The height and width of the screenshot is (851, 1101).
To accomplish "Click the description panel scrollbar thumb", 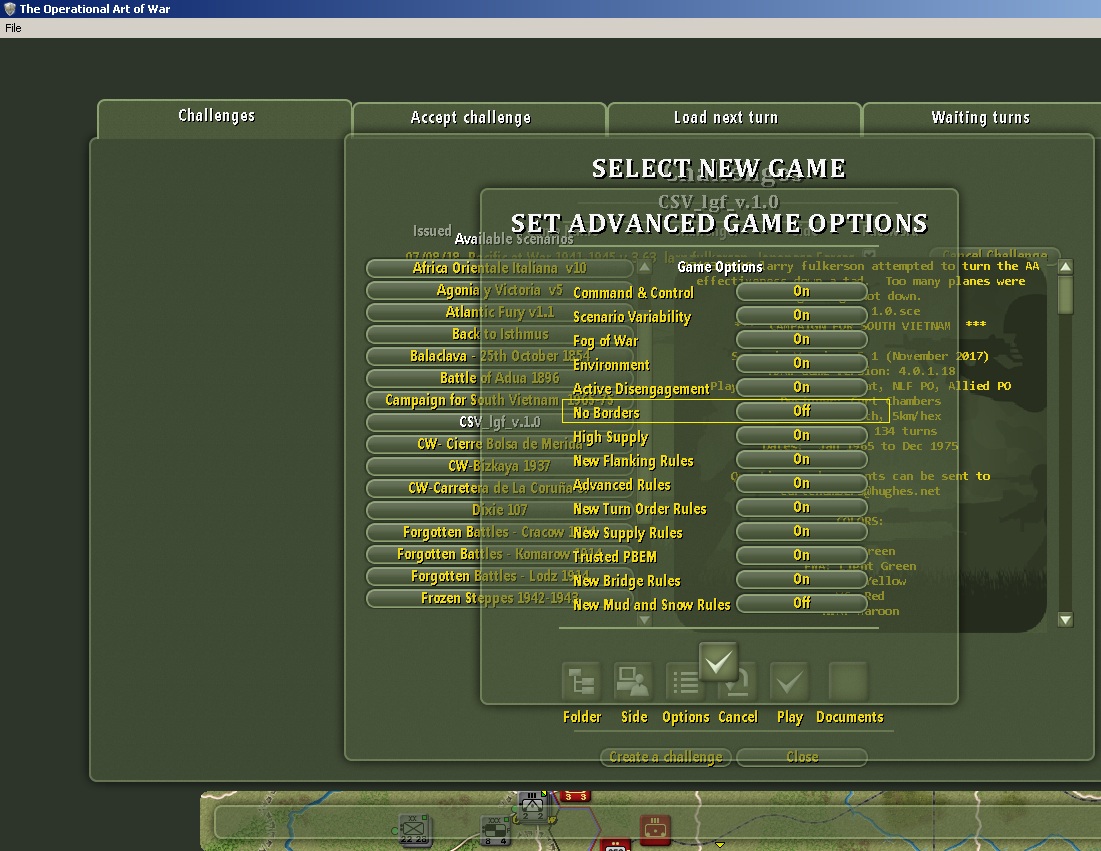I will (x=1065, y=295).
